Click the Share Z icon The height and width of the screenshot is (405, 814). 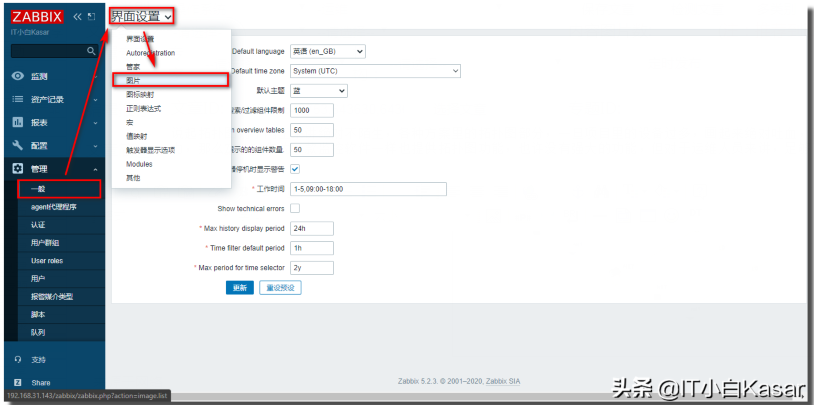18,383
